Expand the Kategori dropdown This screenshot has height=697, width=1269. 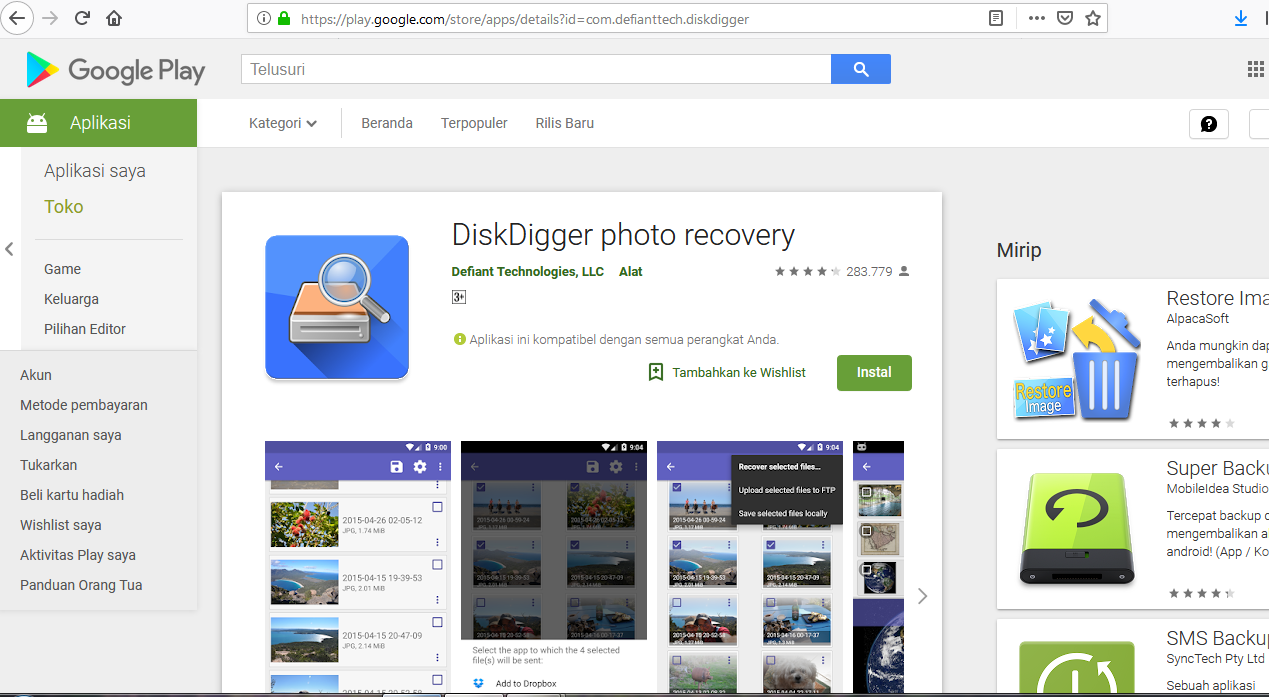point(283,123)
